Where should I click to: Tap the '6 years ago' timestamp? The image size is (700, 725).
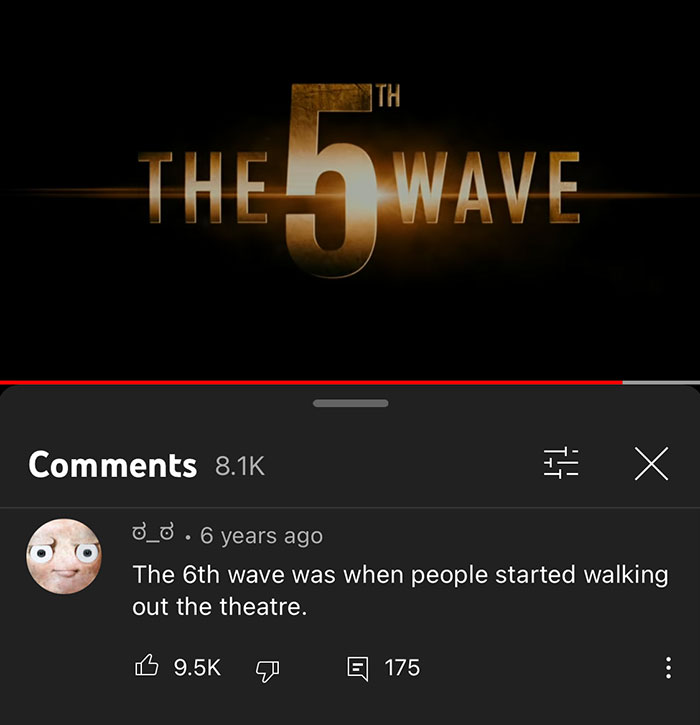pyautogui.click(x=261, y=536)
